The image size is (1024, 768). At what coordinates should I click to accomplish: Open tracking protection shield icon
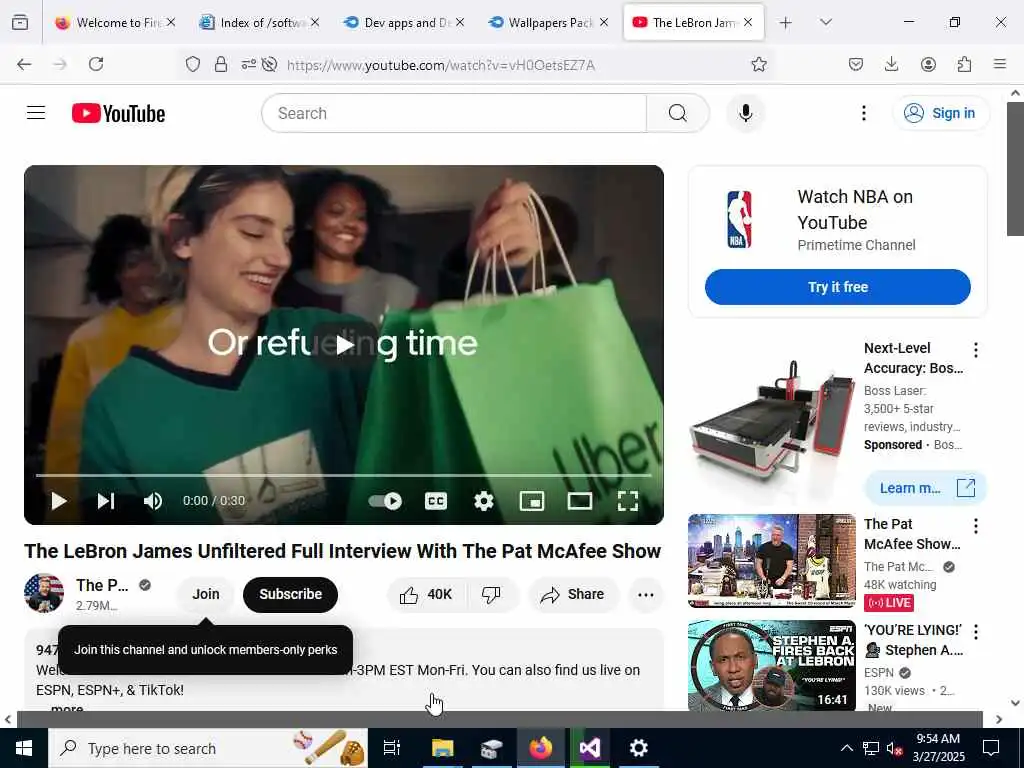193,64
